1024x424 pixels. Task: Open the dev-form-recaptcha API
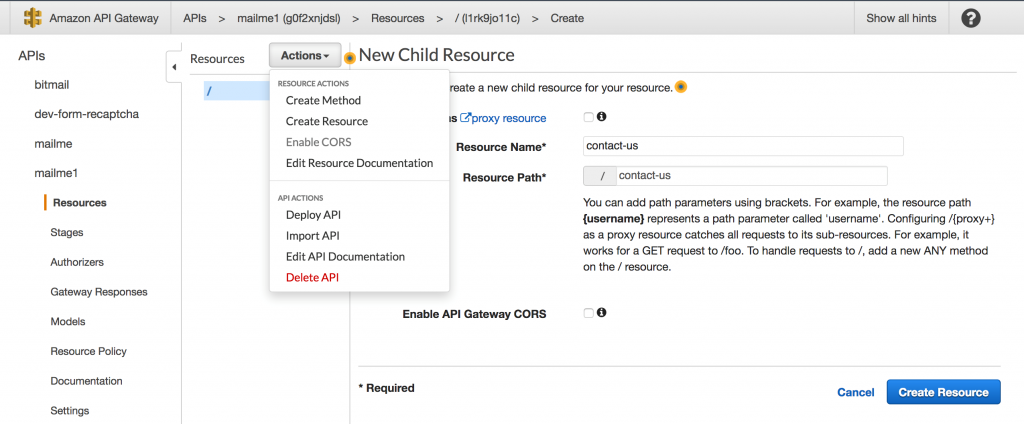(86, 114)
